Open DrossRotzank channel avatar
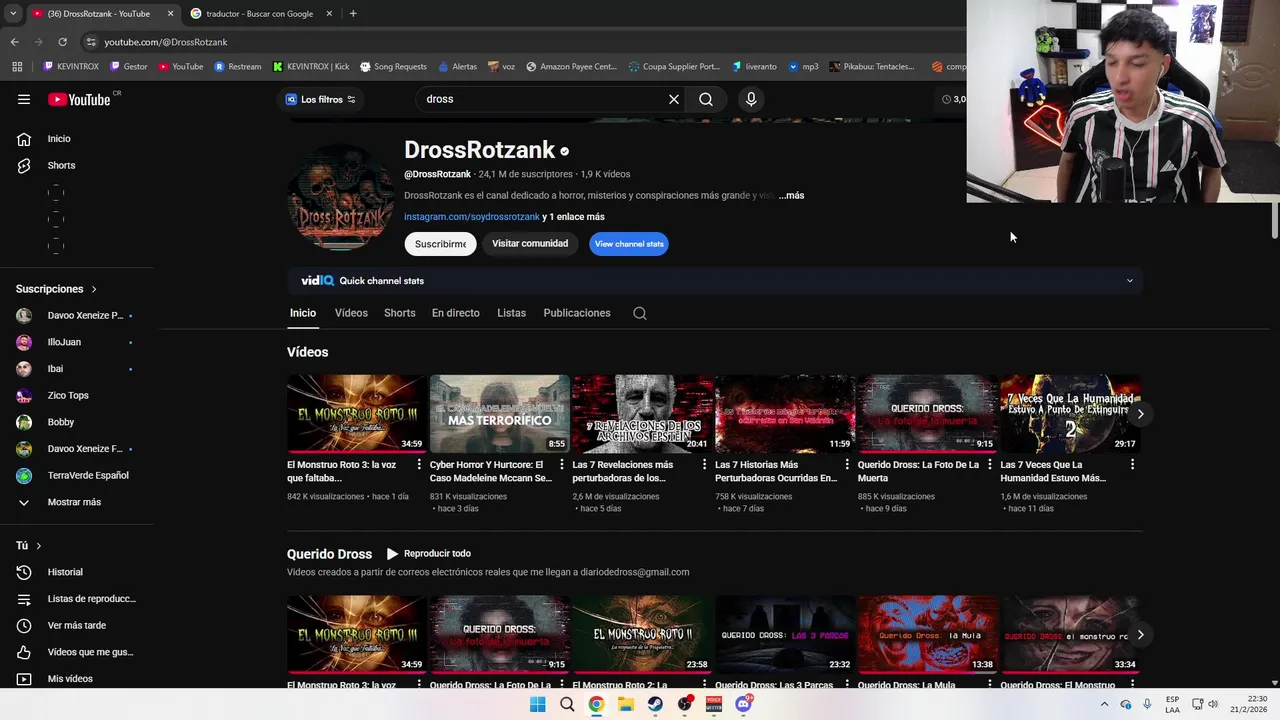The image size is (1280, 720). [341, 198]
